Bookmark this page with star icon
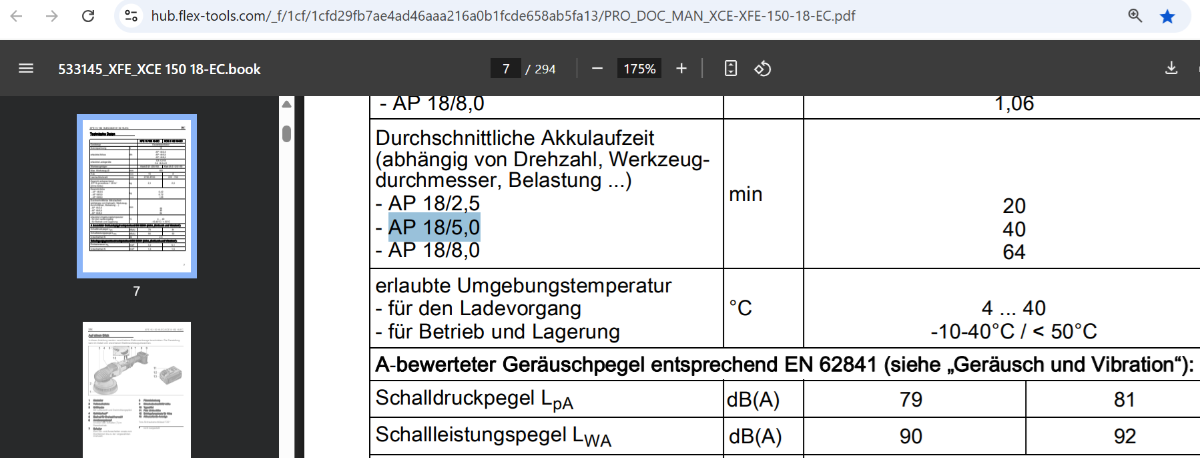Viewport: 1200px width, 458px height. click(1166, 16)
